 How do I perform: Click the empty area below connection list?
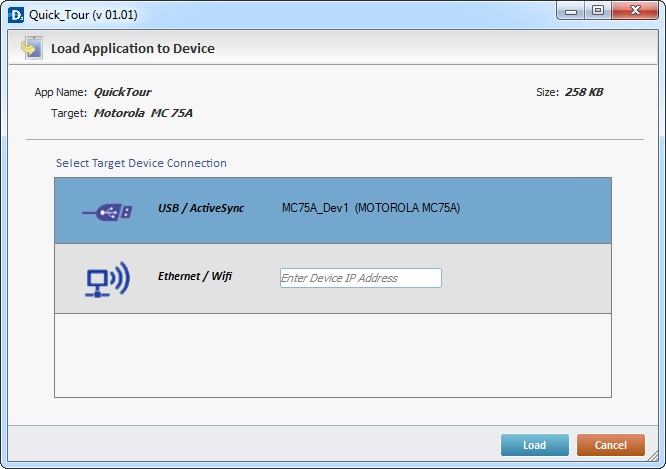click(x=333, y=355)
